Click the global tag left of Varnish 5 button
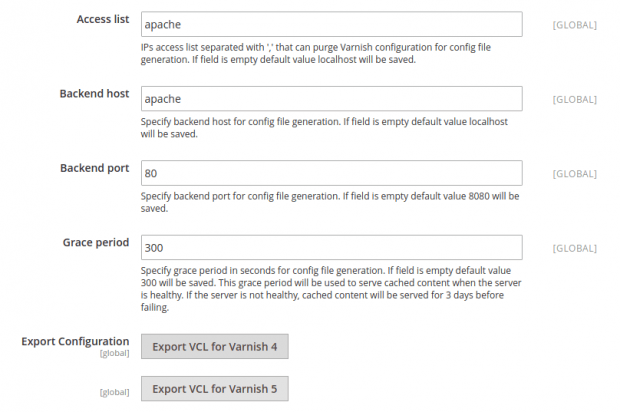 pos(113,392)
